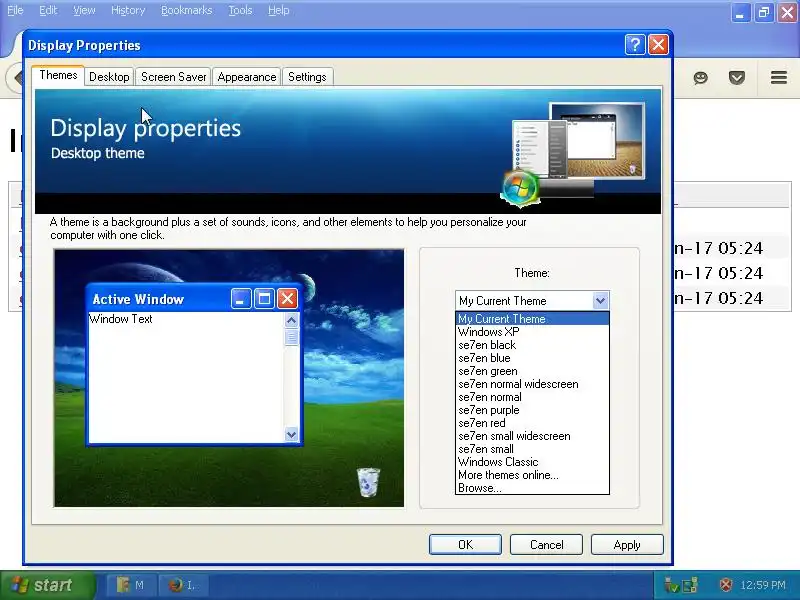Choose se7en normal widescreen theme
The width and height of the screenshot is (800, 600).
(x=532, y=384)
